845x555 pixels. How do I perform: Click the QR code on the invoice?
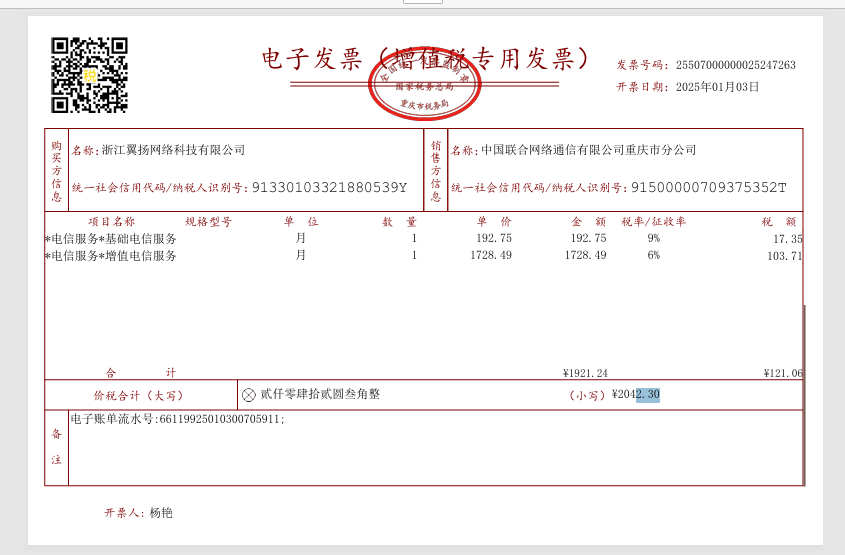[89, 75]
